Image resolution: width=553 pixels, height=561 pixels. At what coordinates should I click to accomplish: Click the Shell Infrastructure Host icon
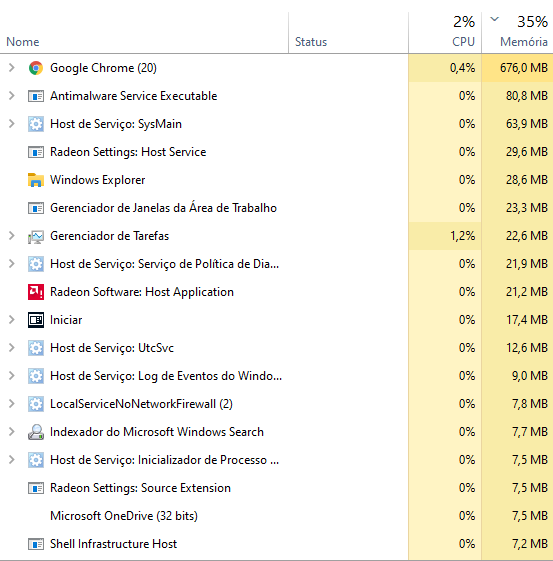click(x=36, y=544)
